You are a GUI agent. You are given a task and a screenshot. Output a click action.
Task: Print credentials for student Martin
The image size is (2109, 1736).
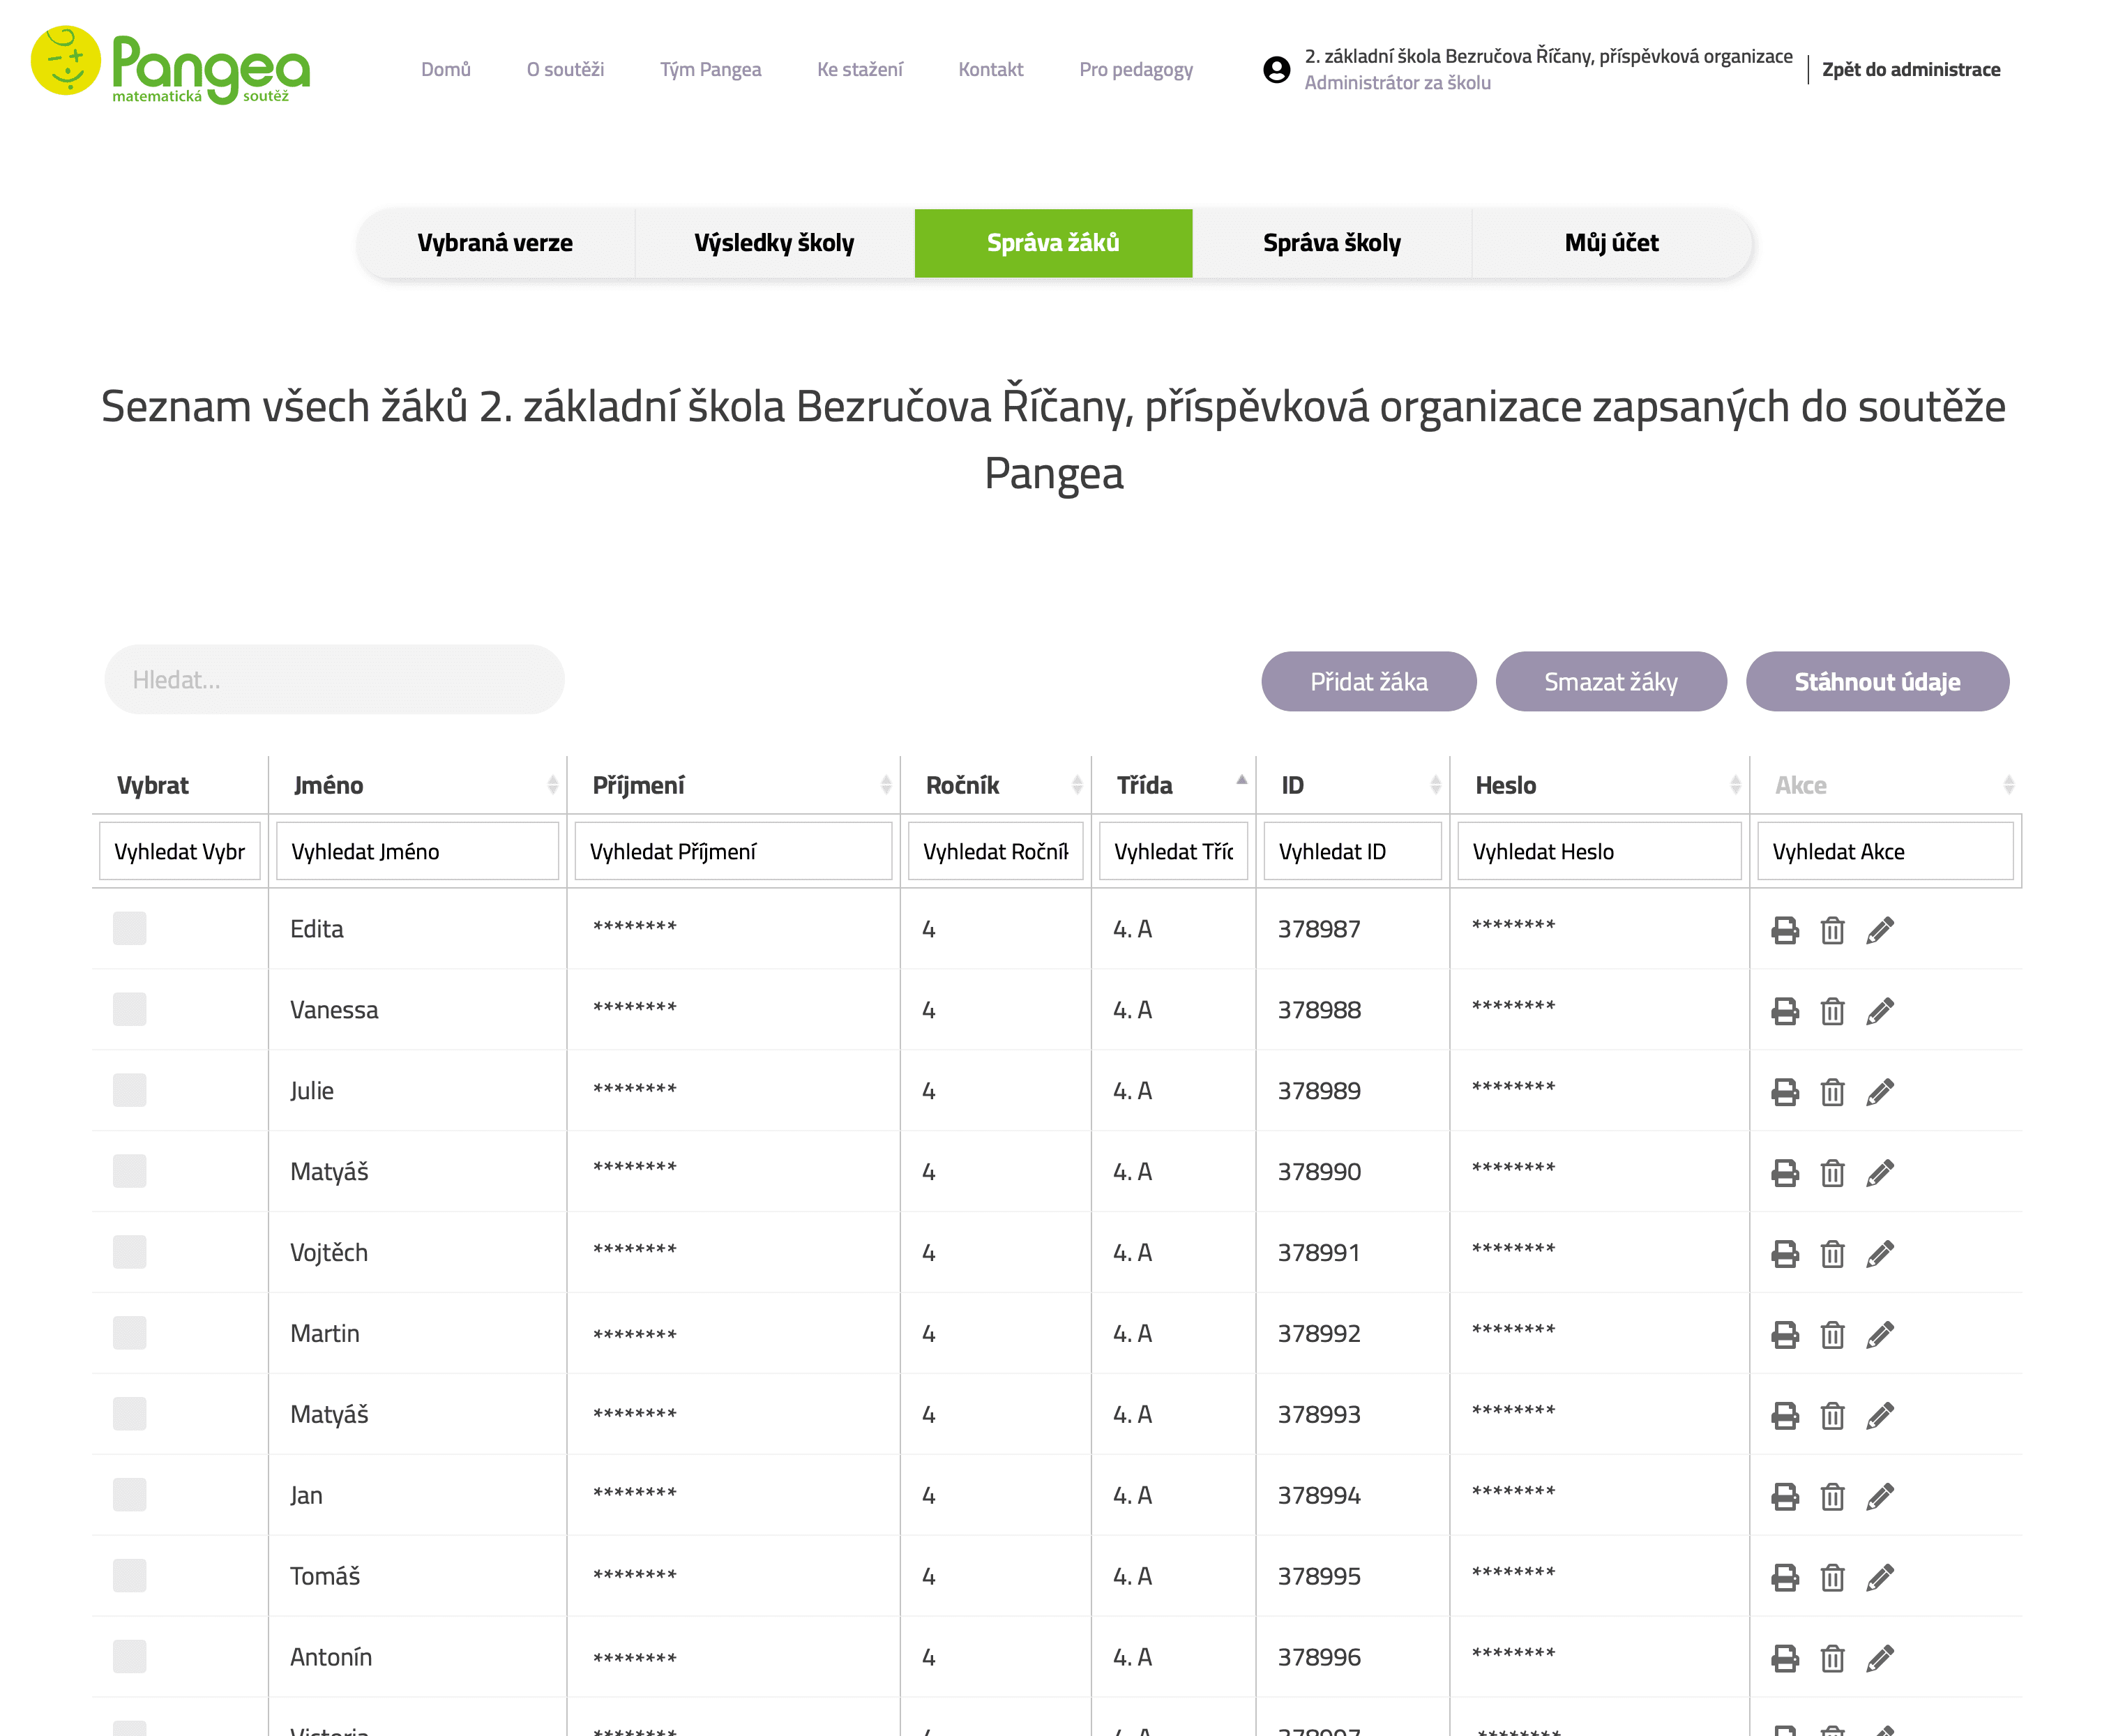pyautogui.click(x=1784, y=1335)
